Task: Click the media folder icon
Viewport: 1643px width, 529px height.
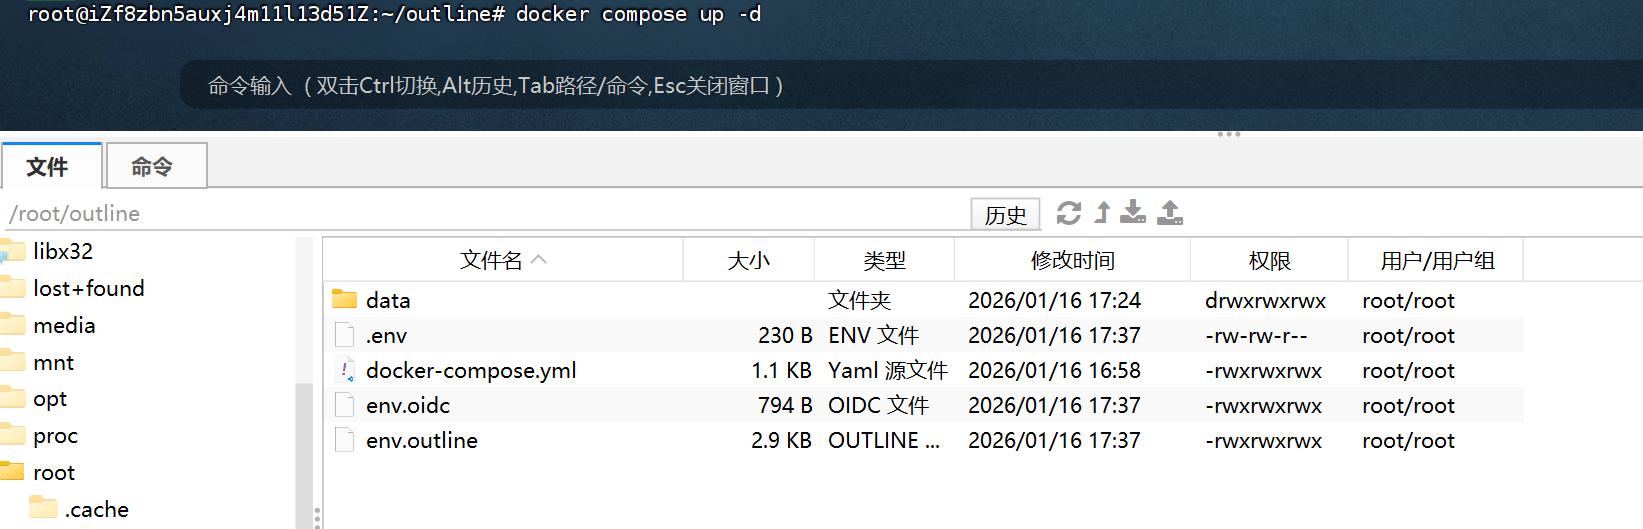Action: 12,324
